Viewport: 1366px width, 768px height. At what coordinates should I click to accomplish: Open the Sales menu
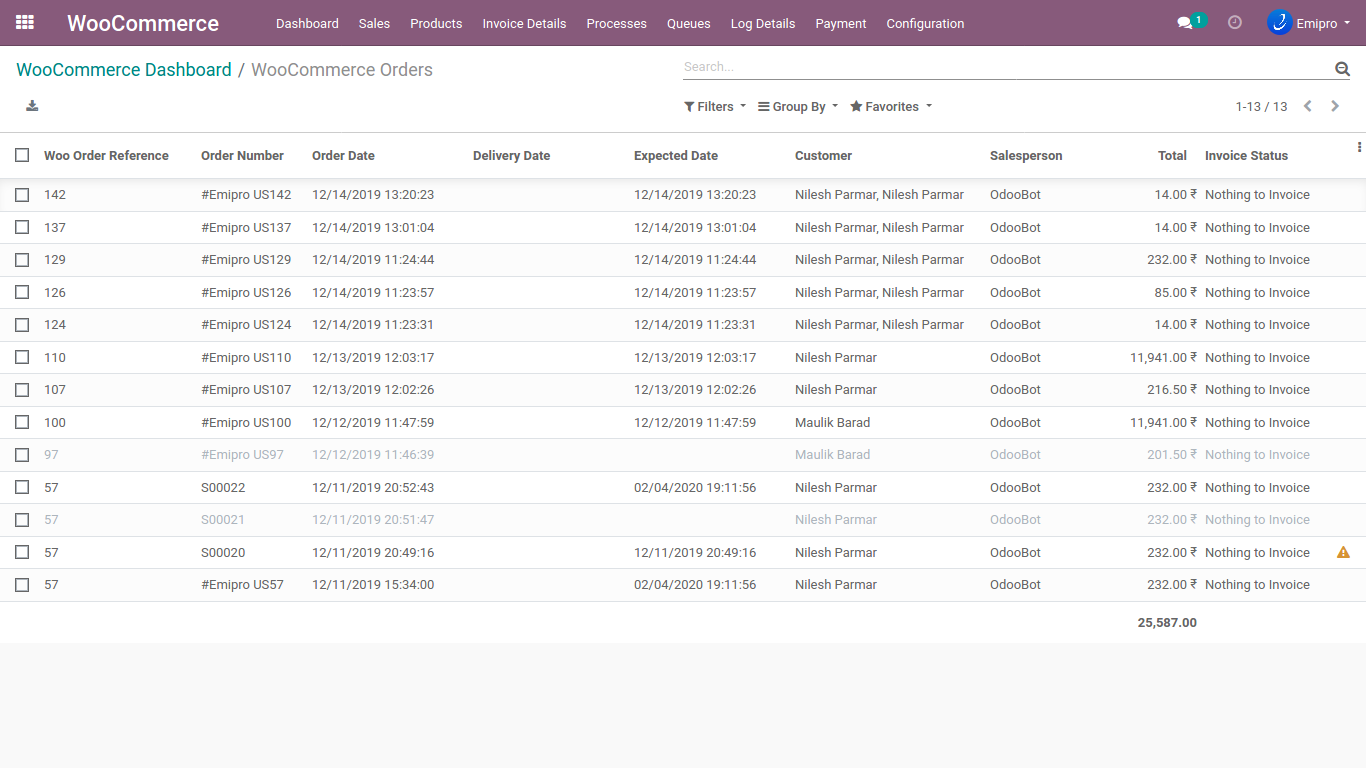click(374, 23)
